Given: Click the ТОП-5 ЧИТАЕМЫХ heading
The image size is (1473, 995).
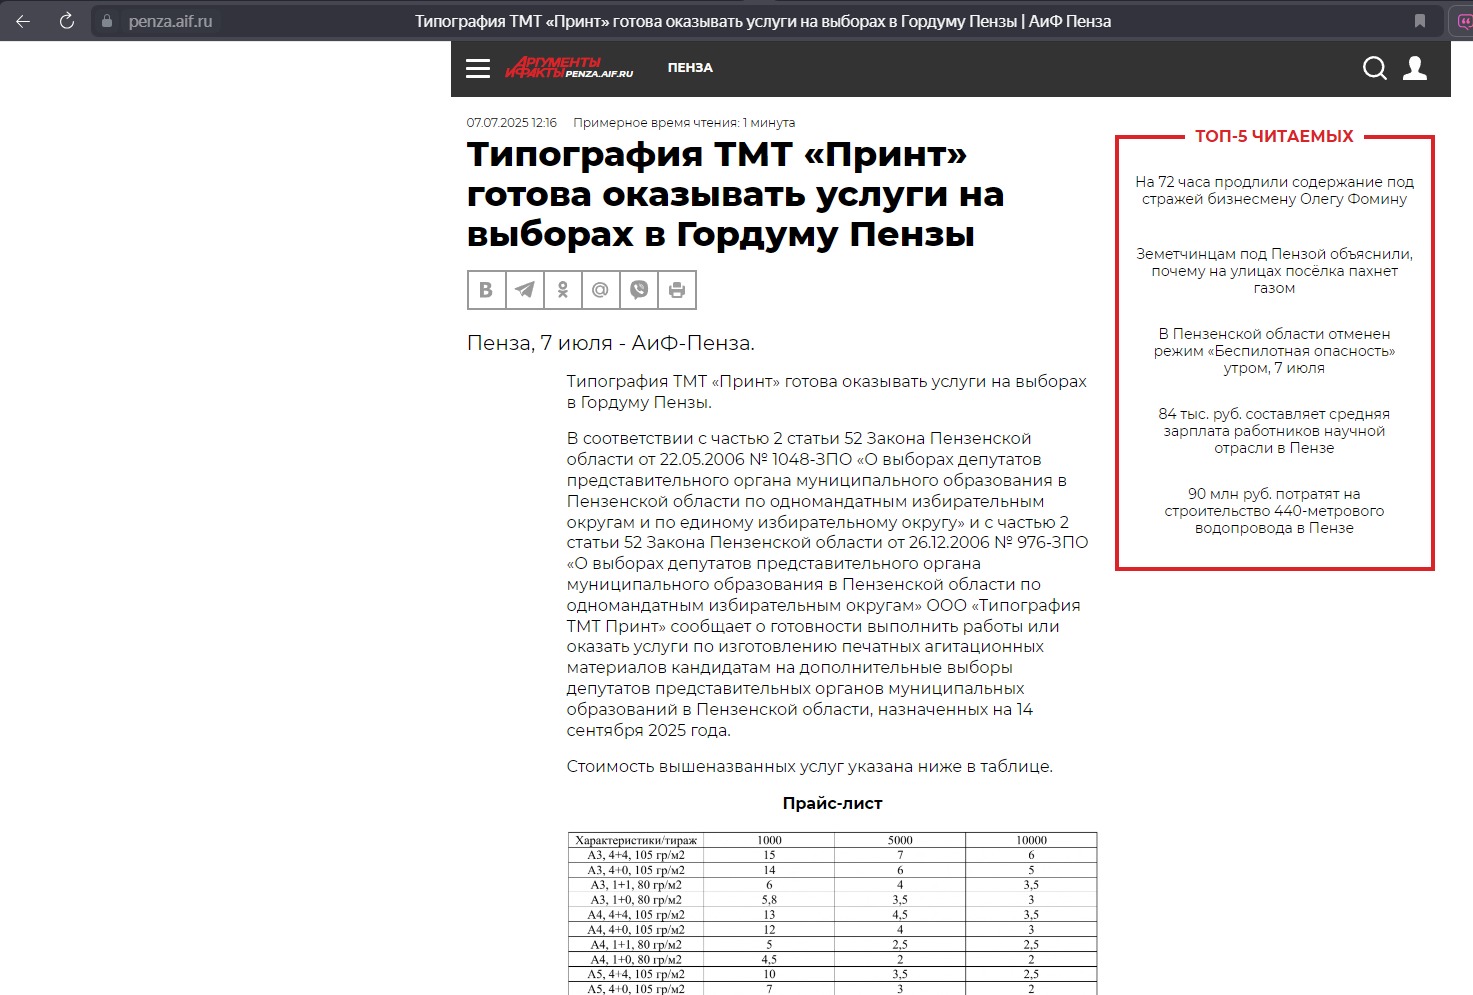Looking at the screenshot, I should [x=1274, y=136].
